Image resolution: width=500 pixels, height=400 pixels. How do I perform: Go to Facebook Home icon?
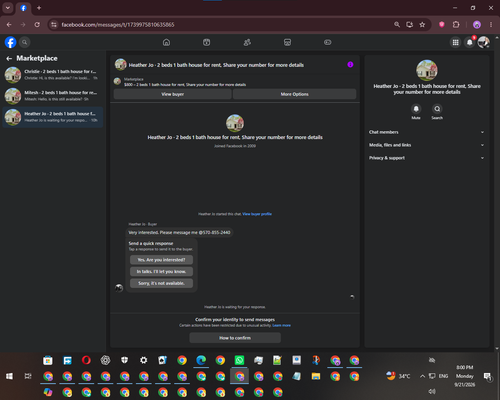coord(166,42)
